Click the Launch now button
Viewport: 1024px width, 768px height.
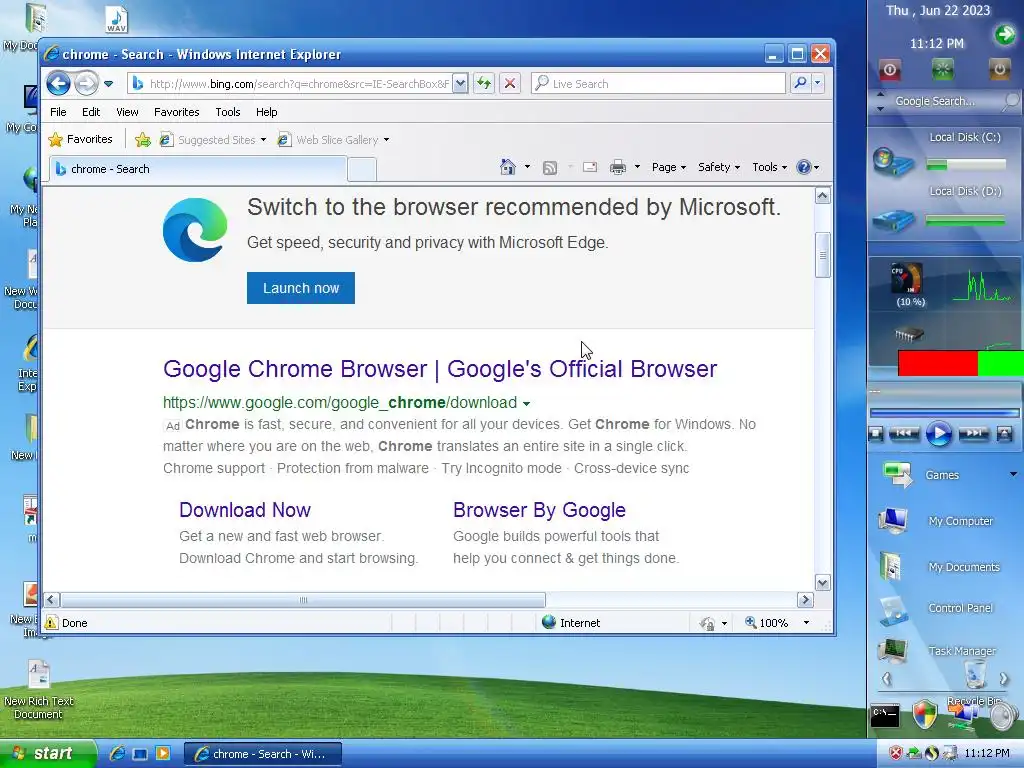[x=301, y=288]
